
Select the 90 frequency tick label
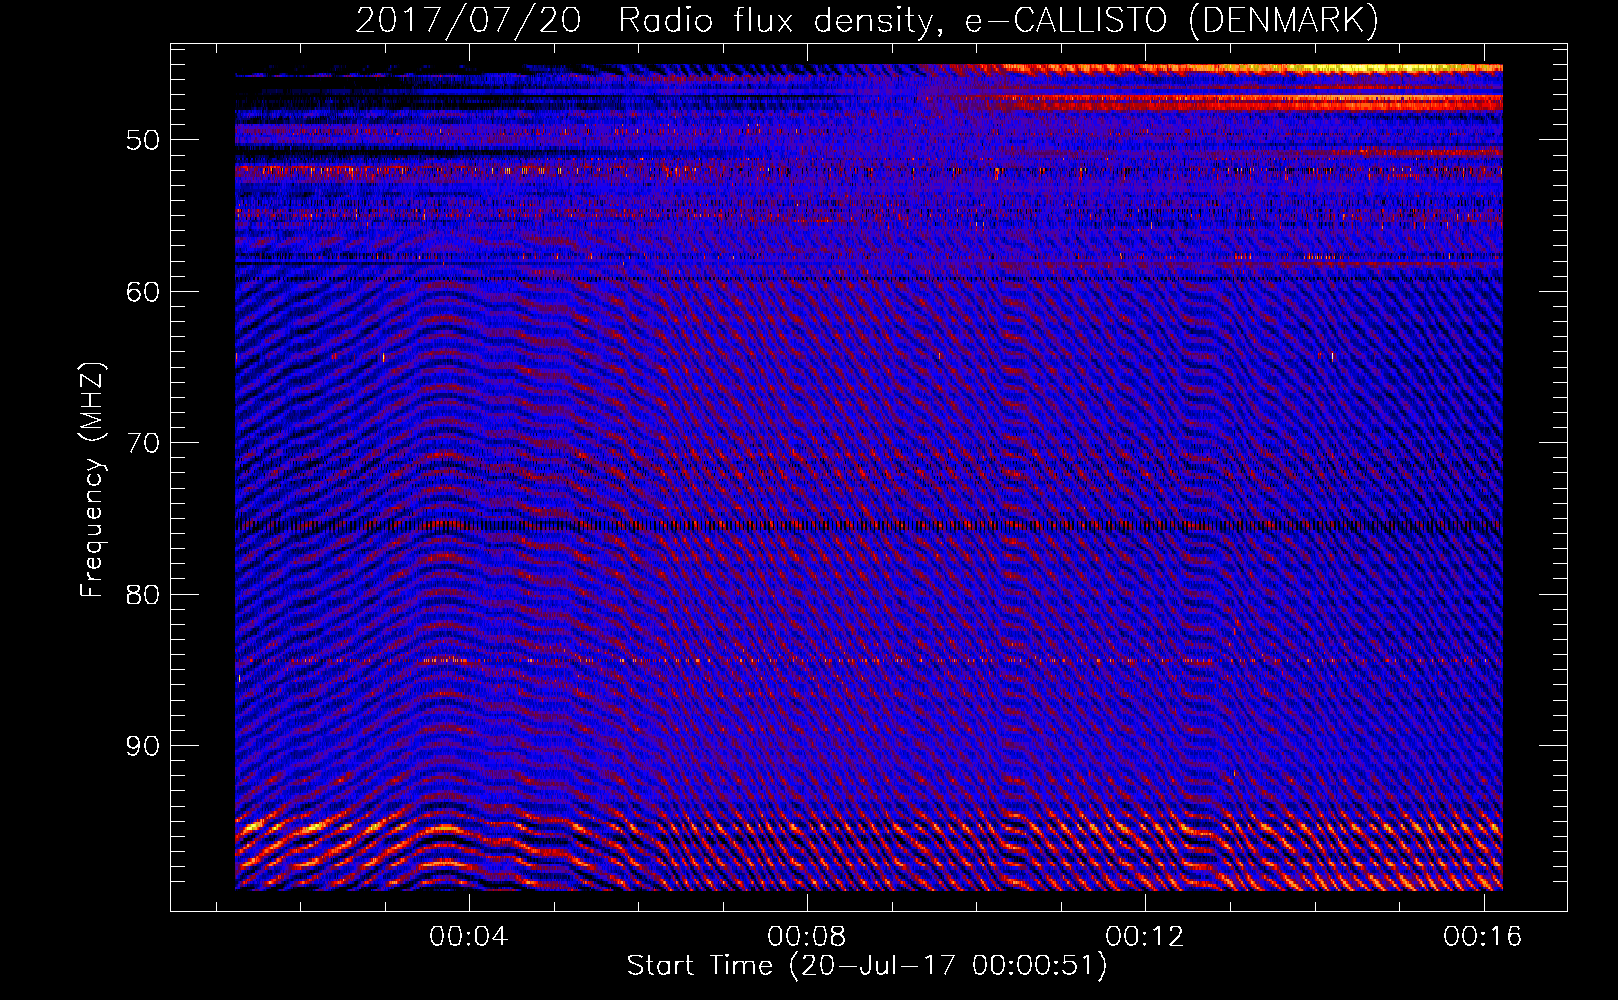[143, 746]
